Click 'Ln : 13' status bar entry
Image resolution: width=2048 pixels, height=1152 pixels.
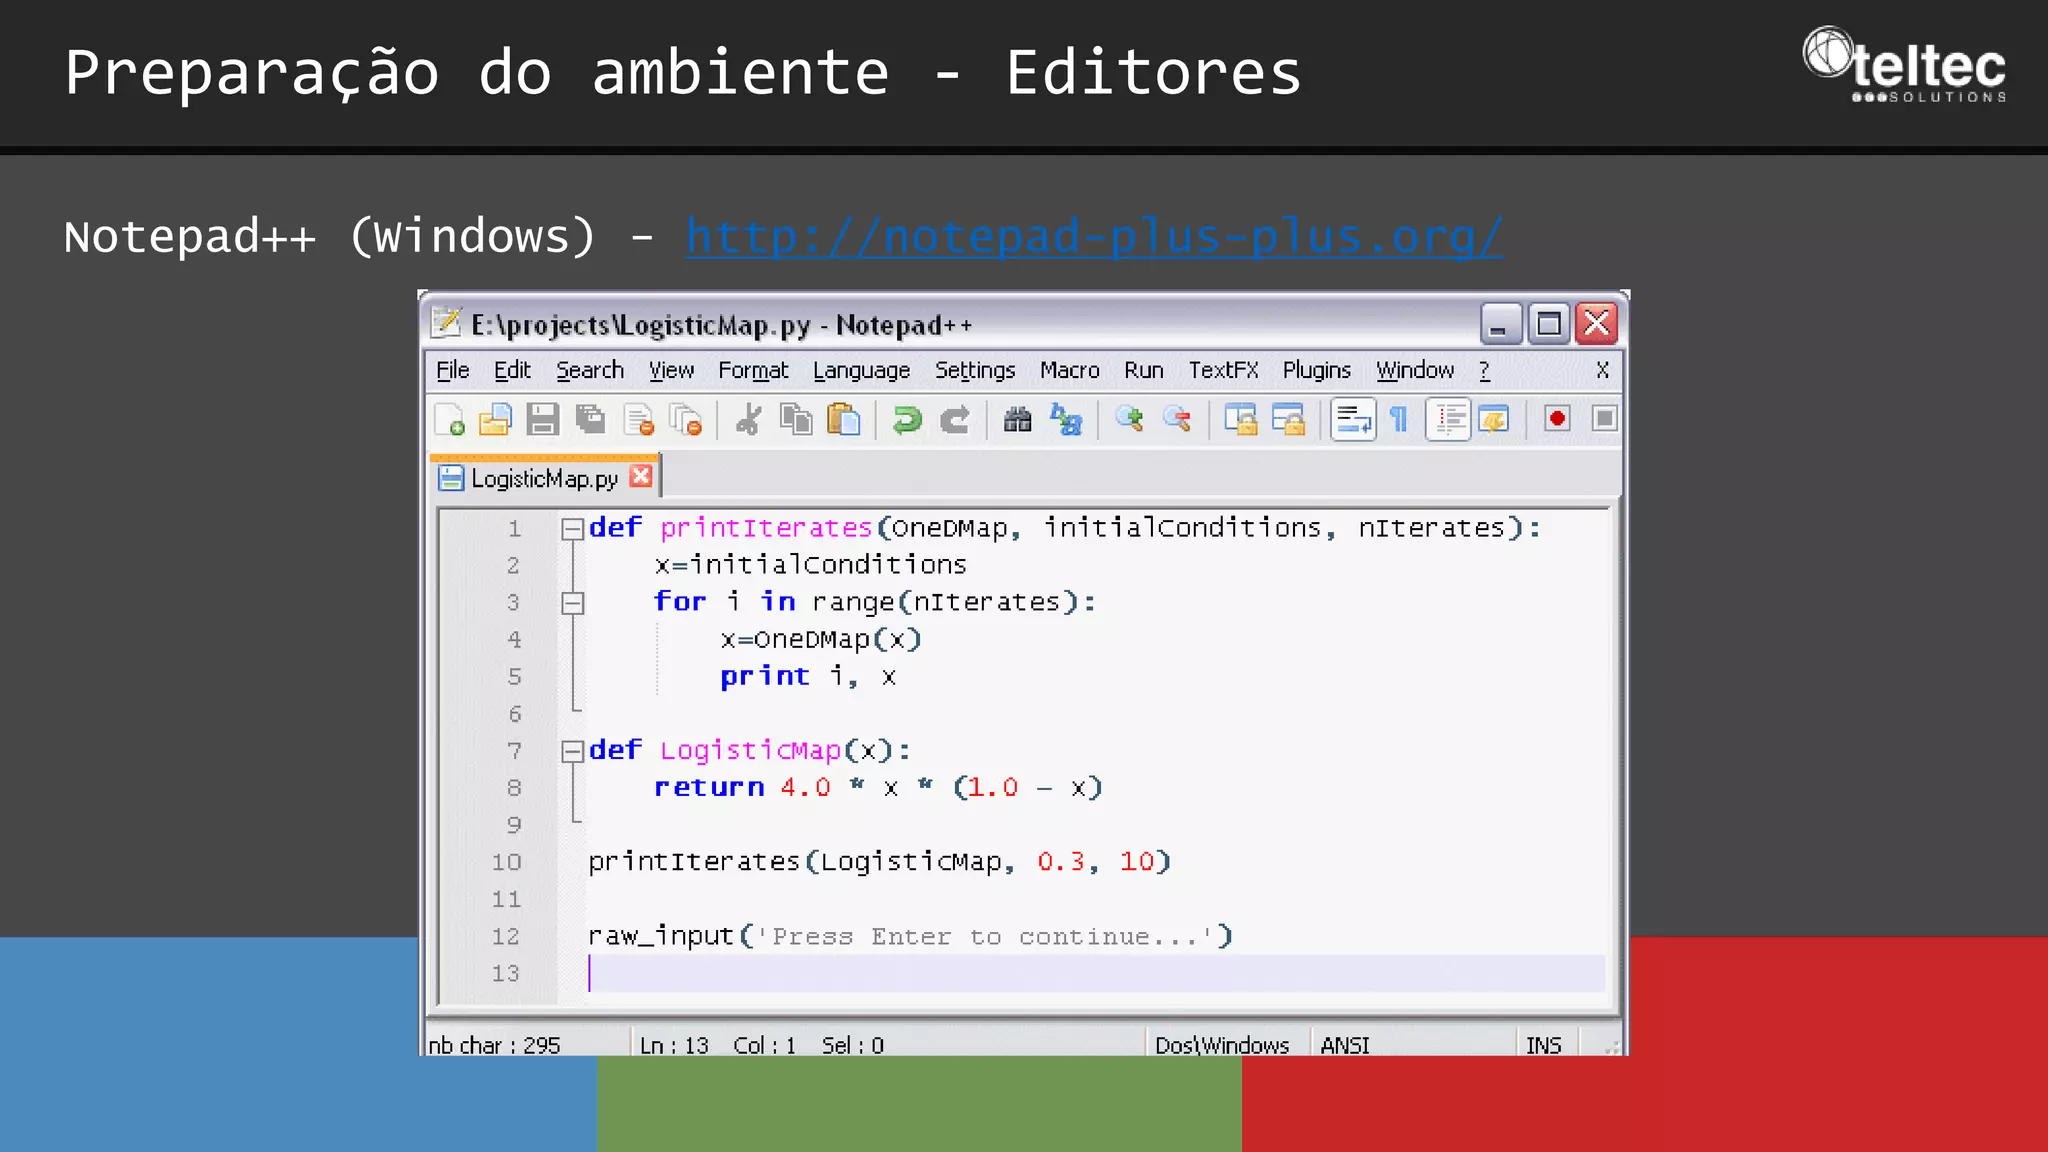pos(674,1045)
